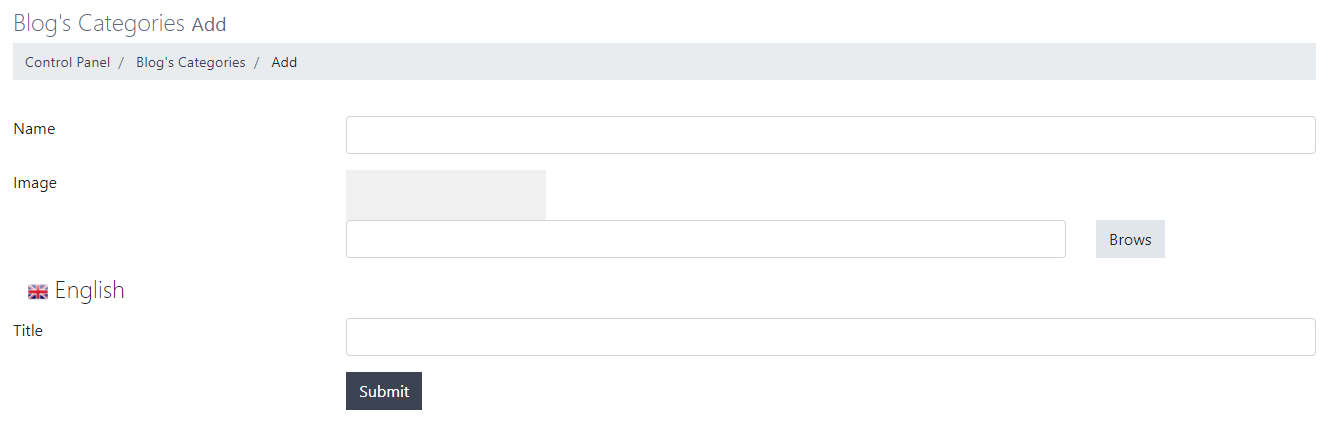Image resolution: width=1328 pixels, height=425 pixels.
Task: Click the Add subtitle in the page heading
Action: pos(209,24)
